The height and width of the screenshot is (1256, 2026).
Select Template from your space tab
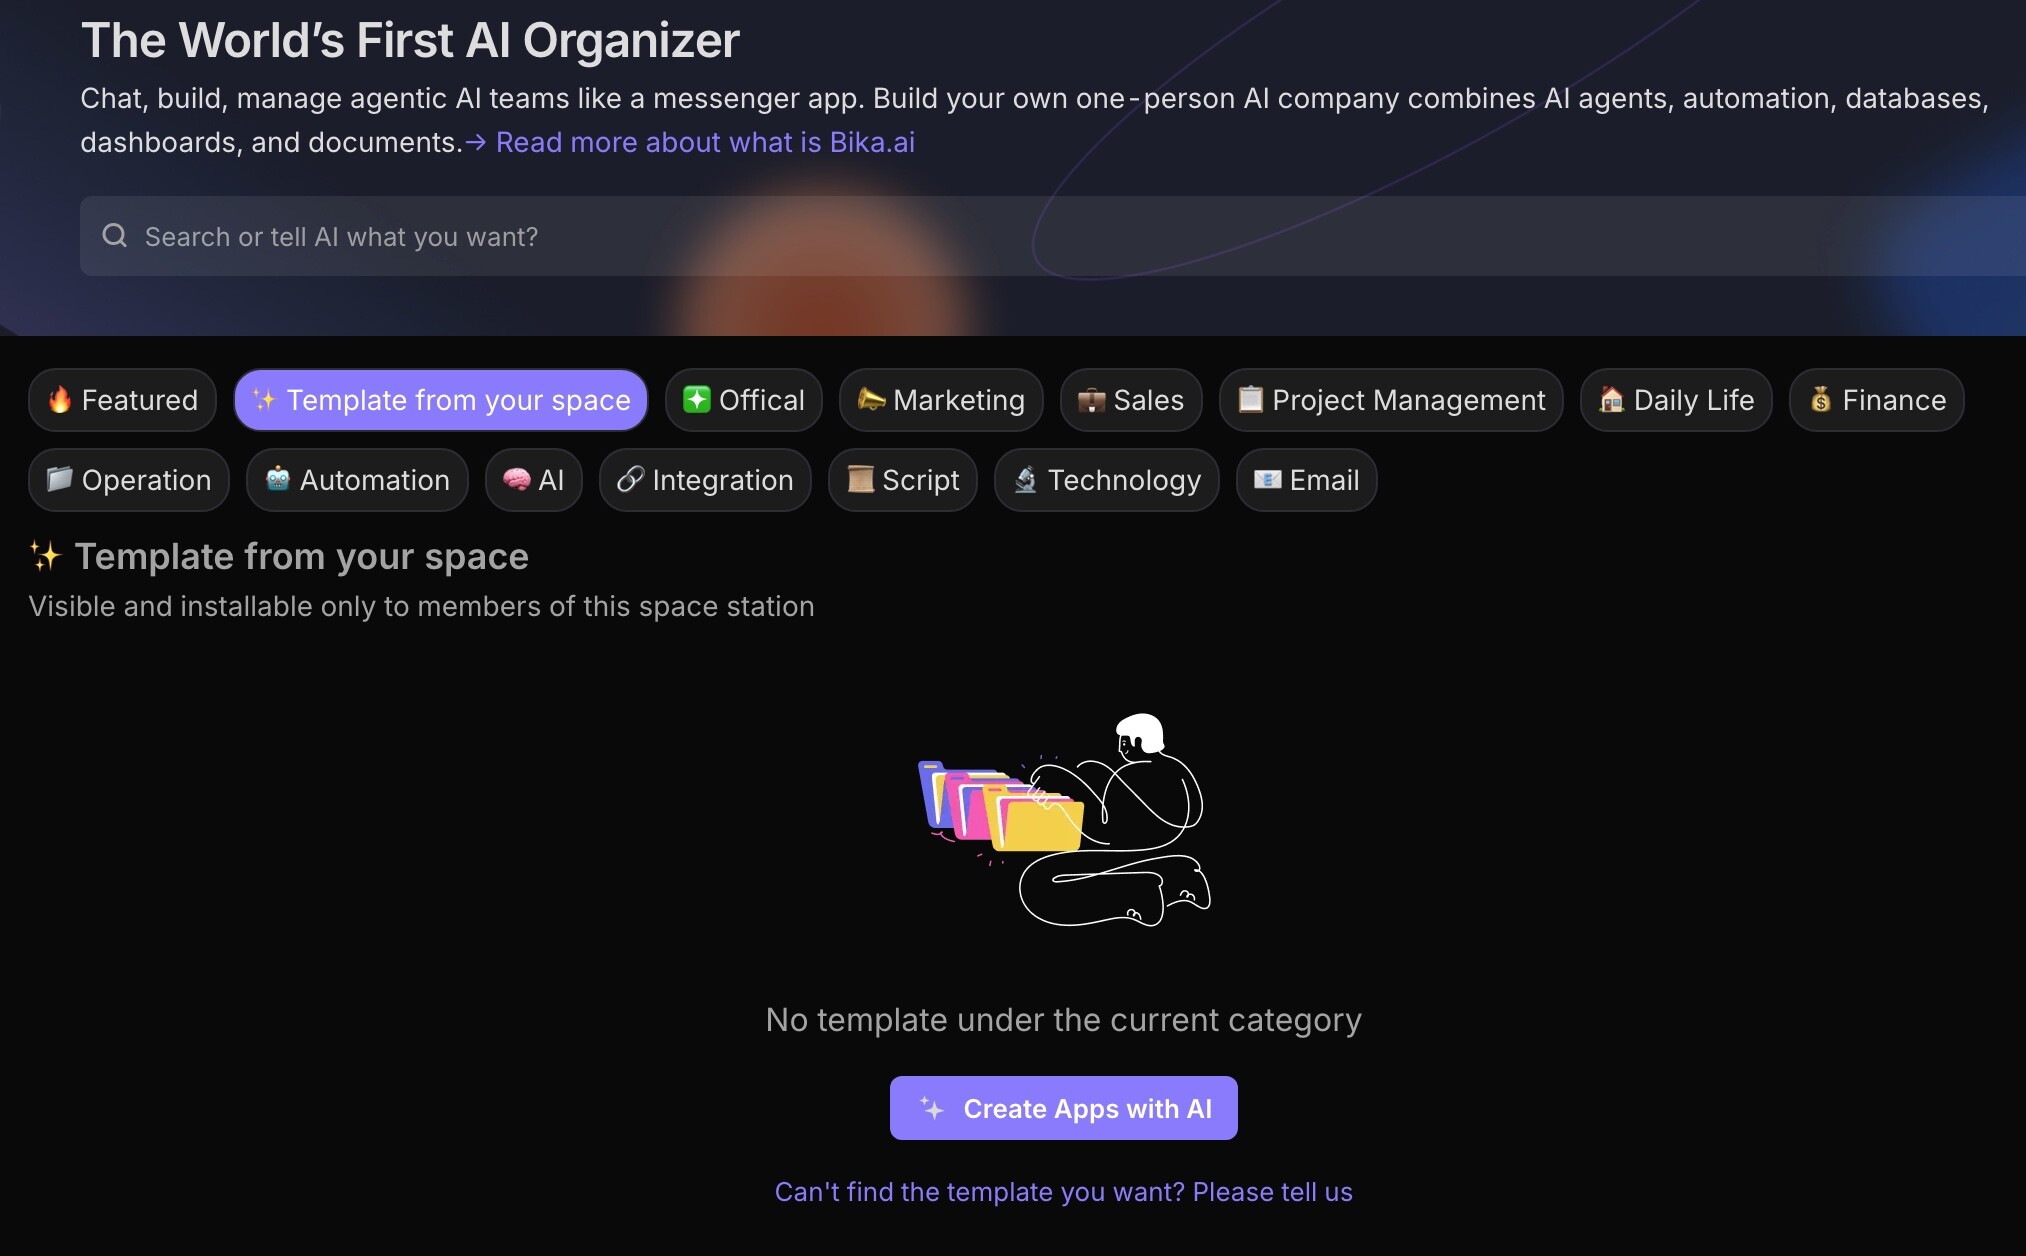tap(441, 400)
